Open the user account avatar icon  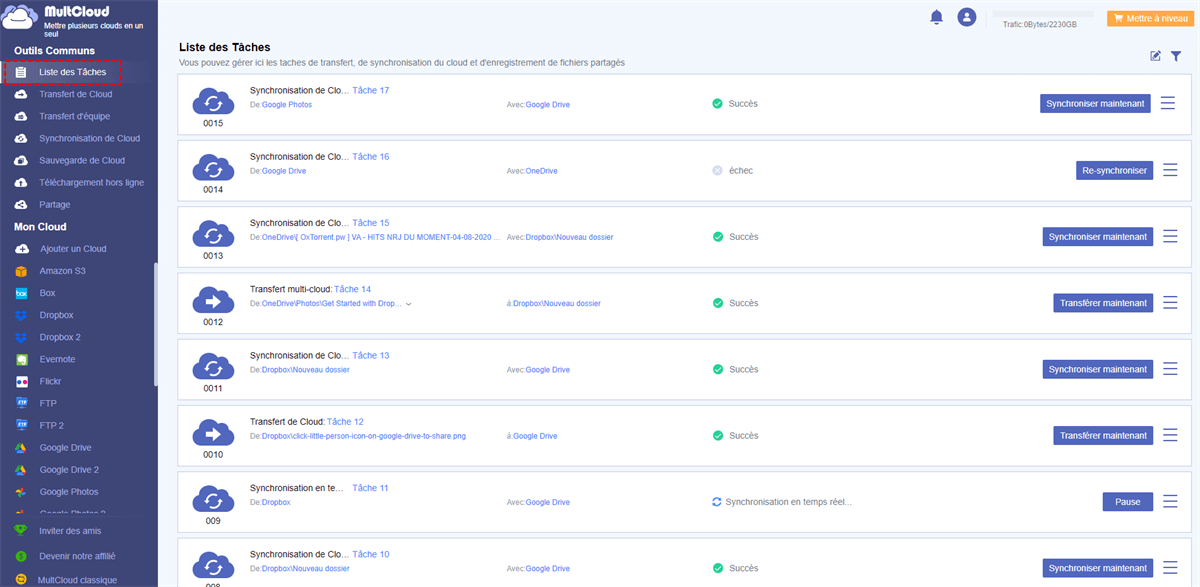(x=966, y=17)
